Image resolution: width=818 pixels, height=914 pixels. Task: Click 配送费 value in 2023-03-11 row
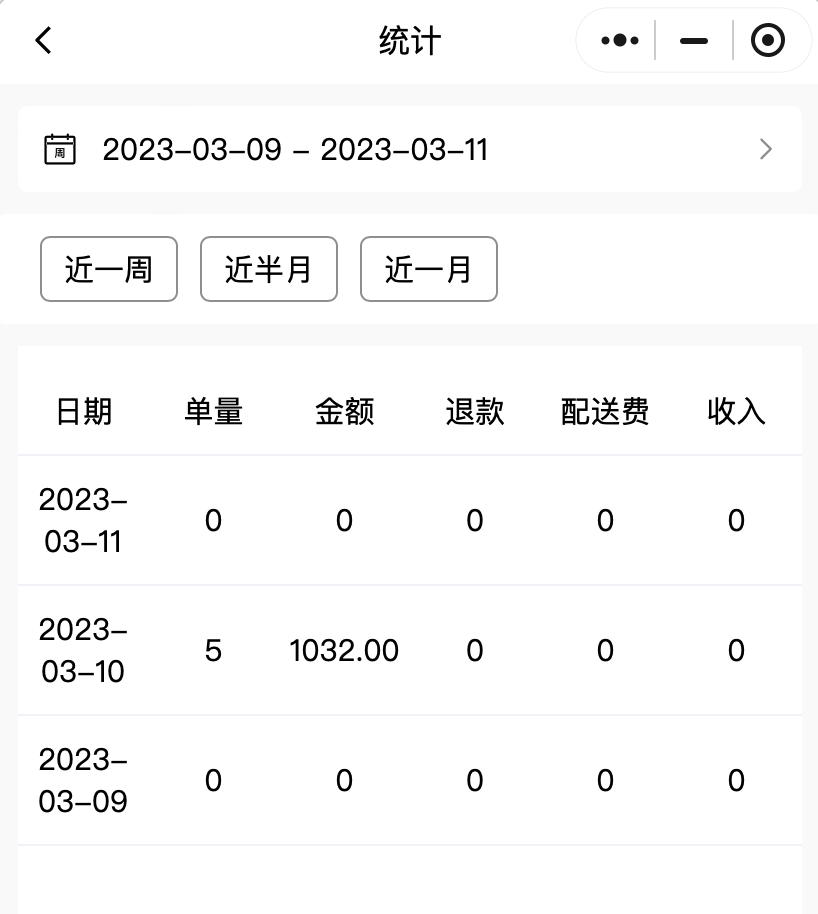605,521
